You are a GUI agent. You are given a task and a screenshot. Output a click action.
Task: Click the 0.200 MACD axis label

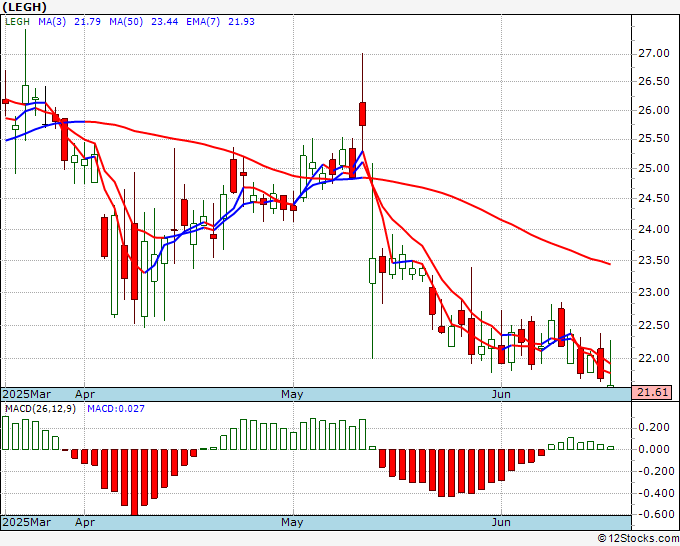click(x=654, y=428)
